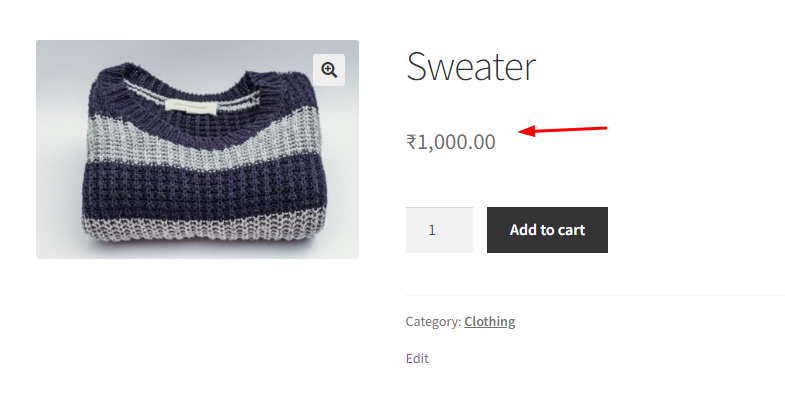Select the Sweater product title heading
The height and width of the screenshot is (410, 785).
click(x=471, y=66)
